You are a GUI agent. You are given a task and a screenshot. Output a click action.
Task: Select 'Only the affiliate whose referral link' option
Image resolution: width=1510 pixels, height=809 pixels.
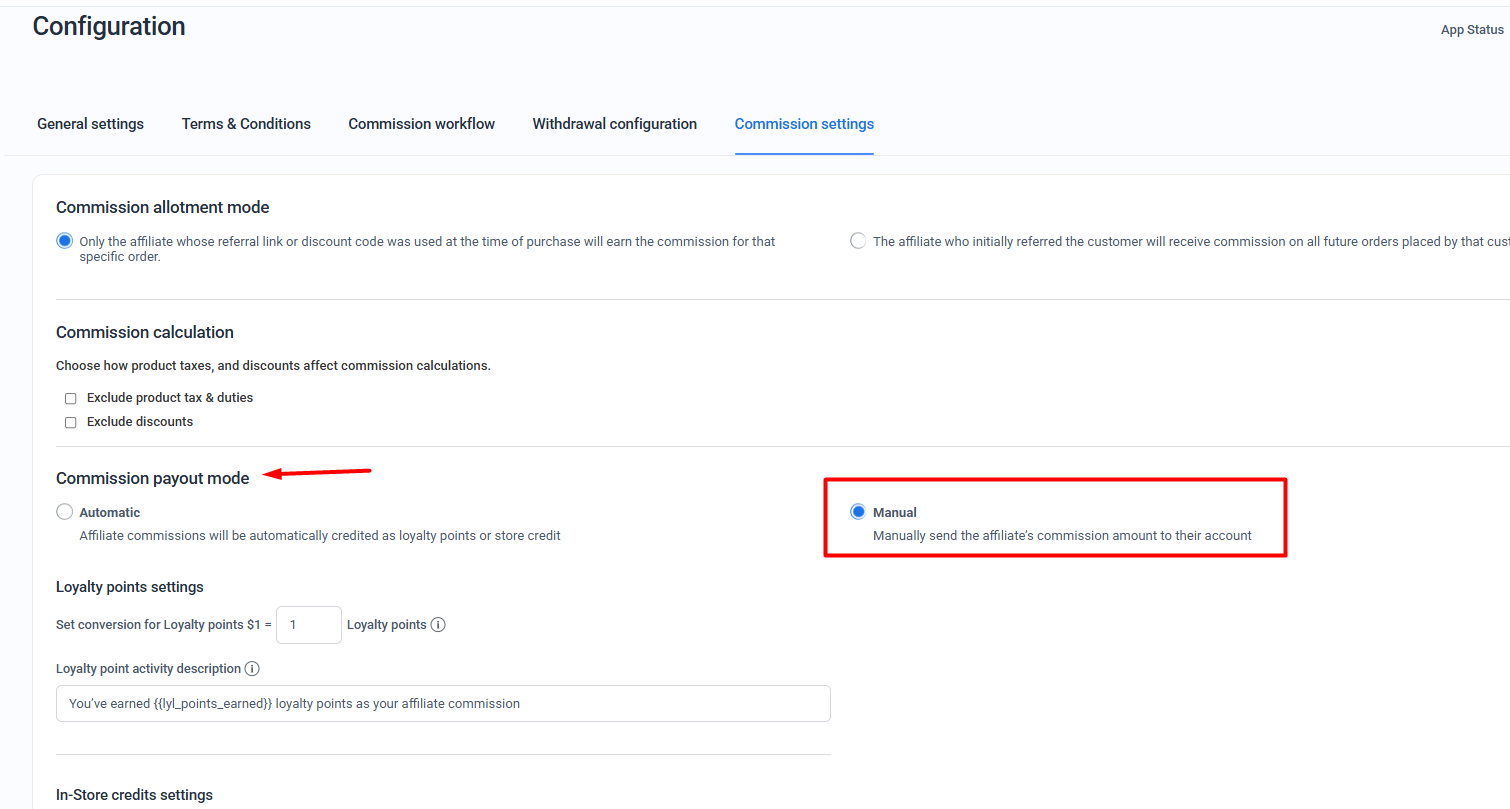click(x=65, y=241)
